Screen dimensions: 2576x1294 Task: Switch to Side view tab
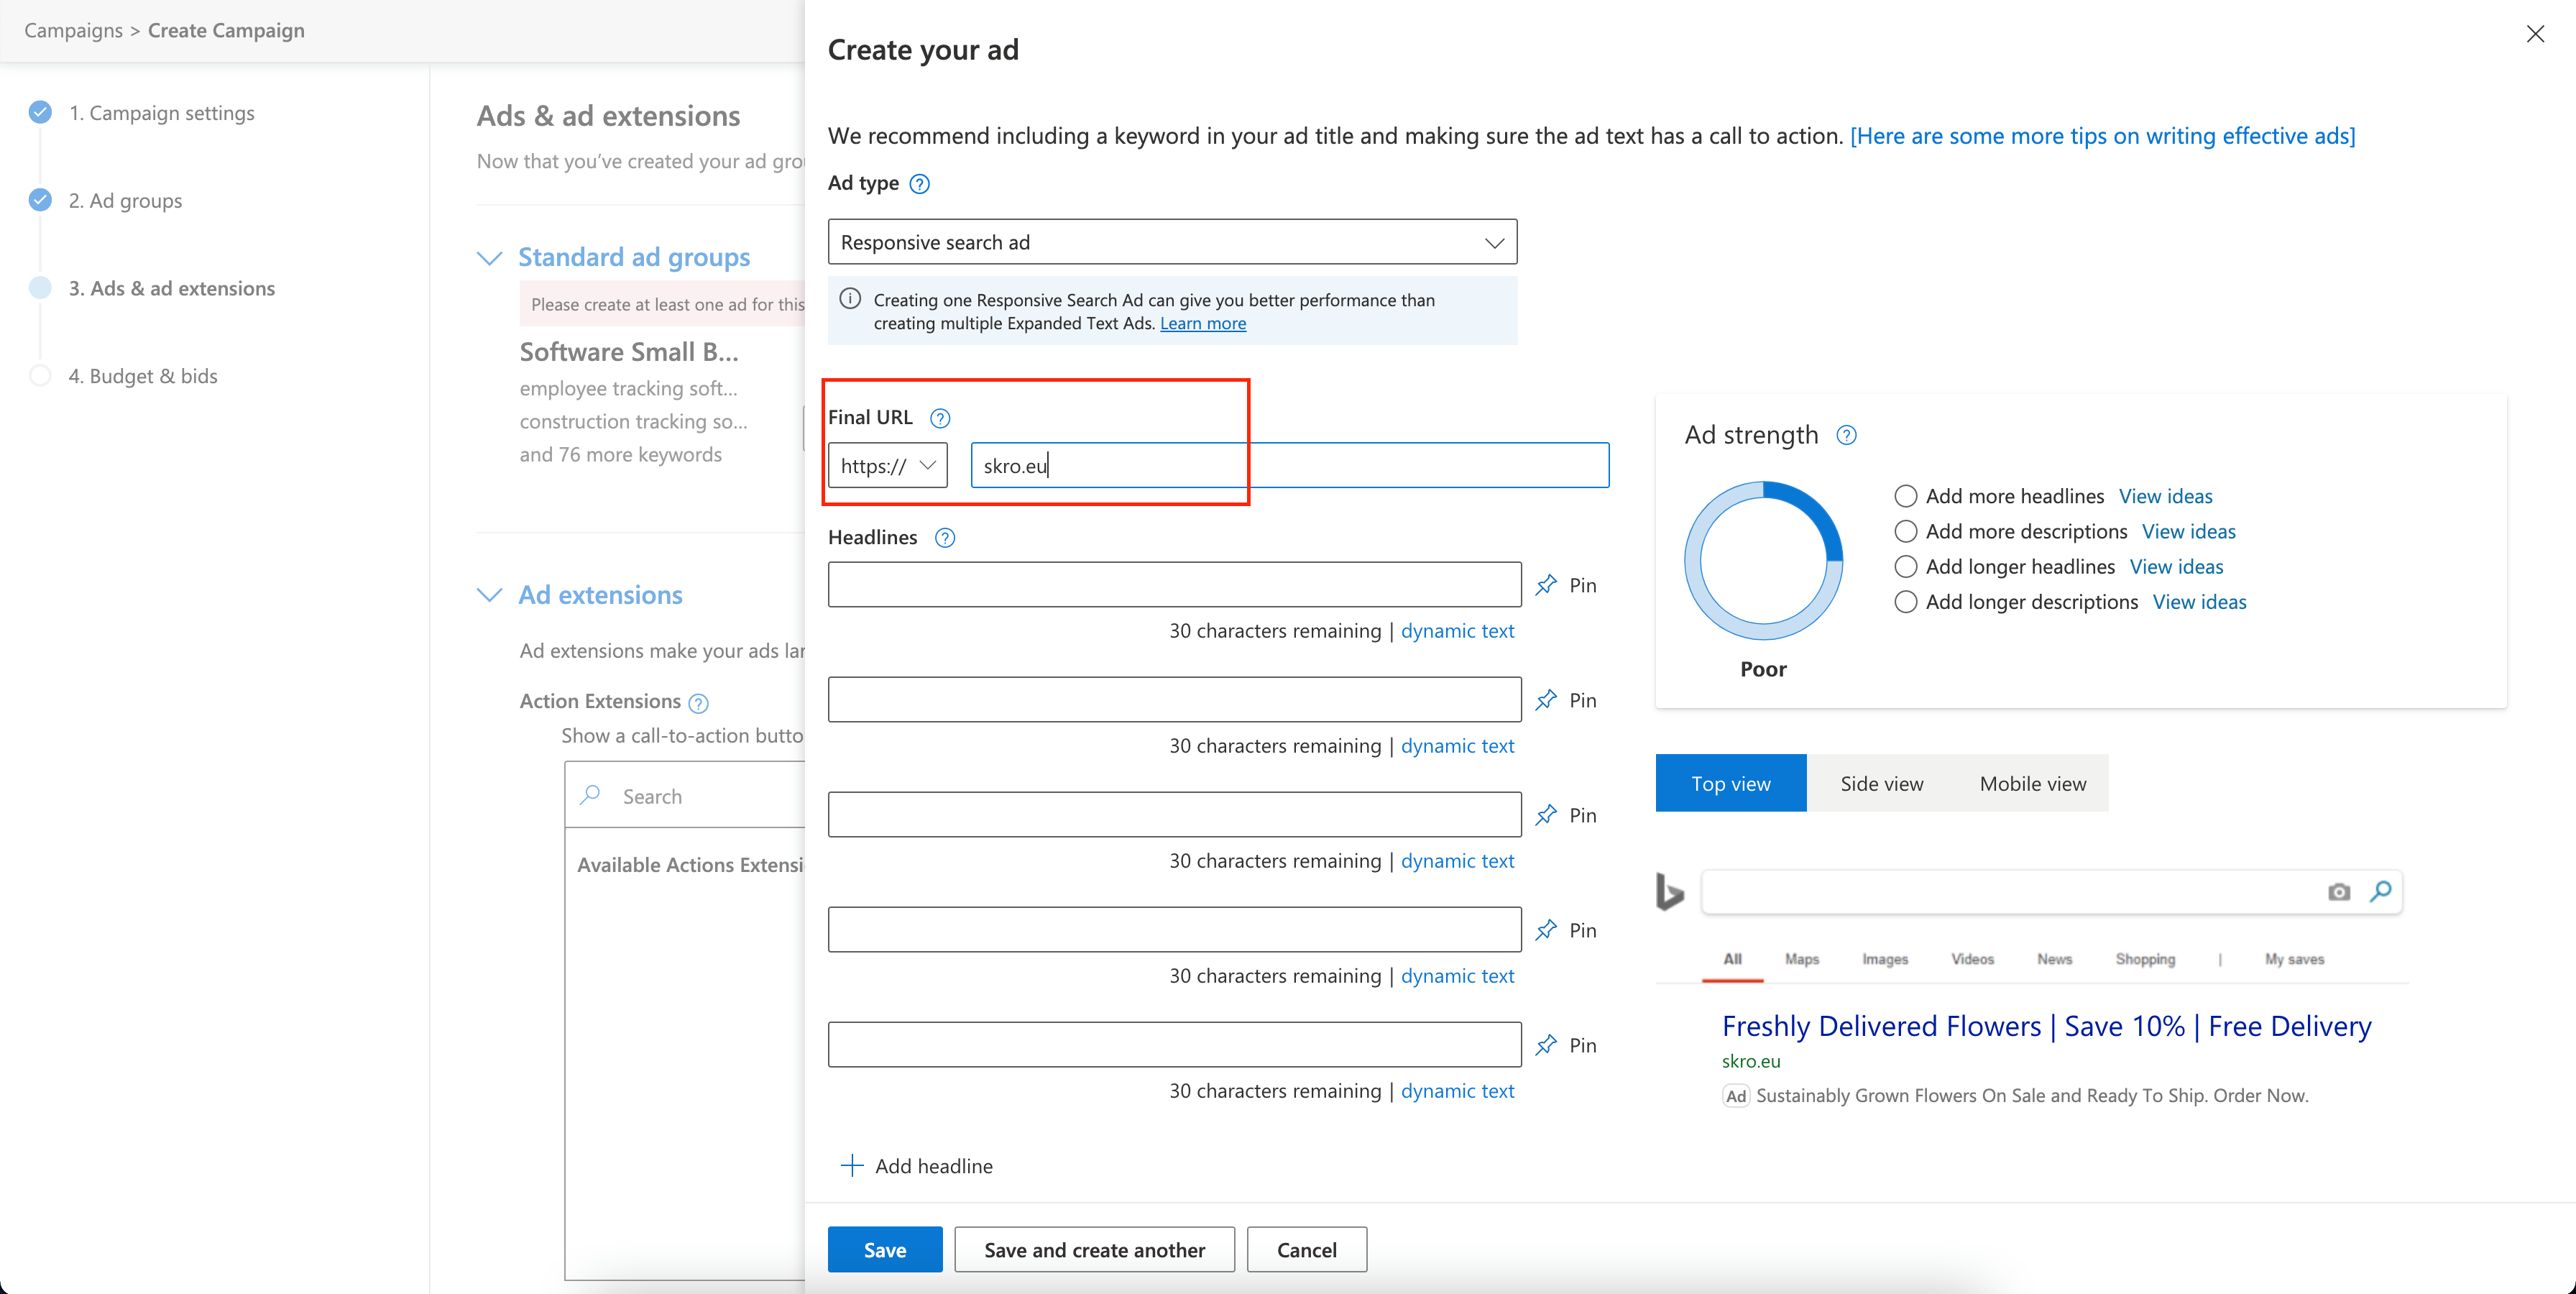pyautogui.click(x=1881, y=783)
